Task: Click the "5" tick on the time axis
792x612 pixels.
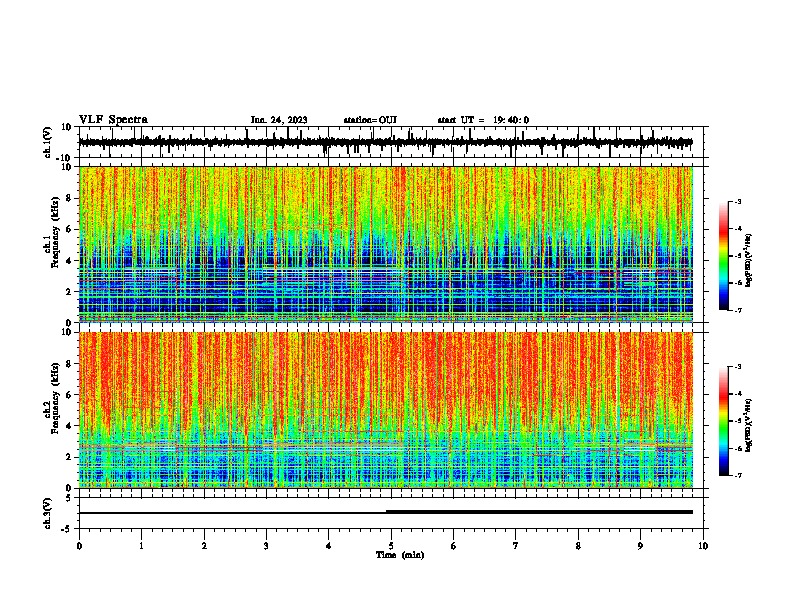Action: (x=391, y=546)
